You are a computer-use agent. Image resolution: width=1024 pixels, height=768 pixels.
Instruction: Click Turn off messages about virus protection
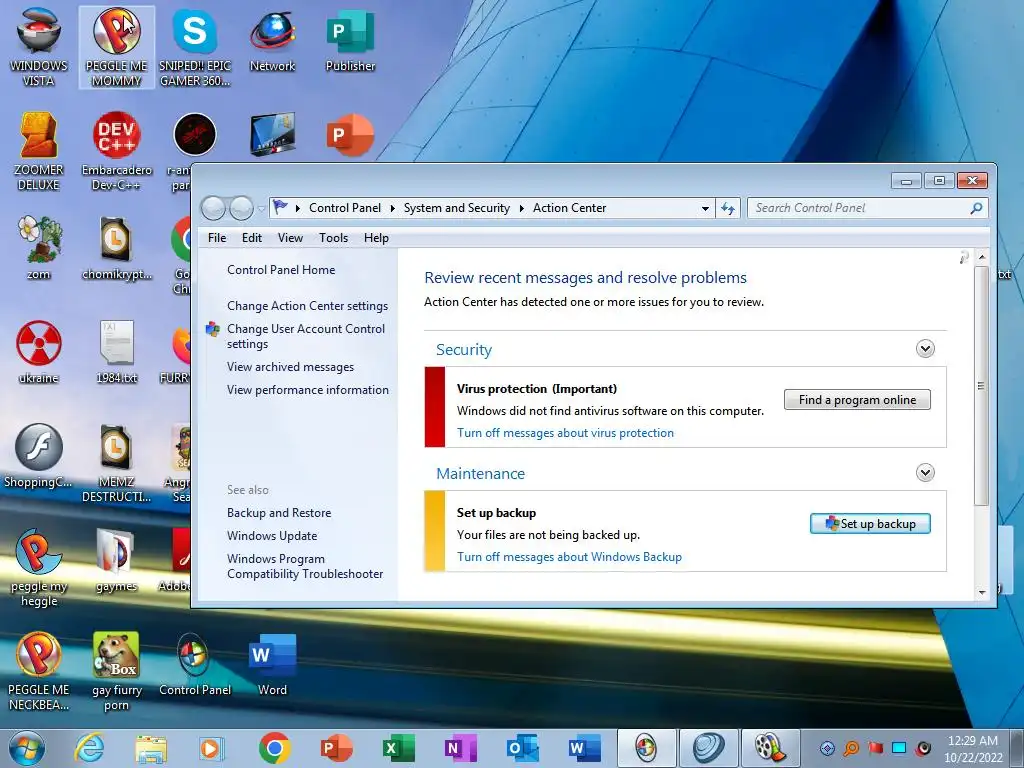coord(565,433)
